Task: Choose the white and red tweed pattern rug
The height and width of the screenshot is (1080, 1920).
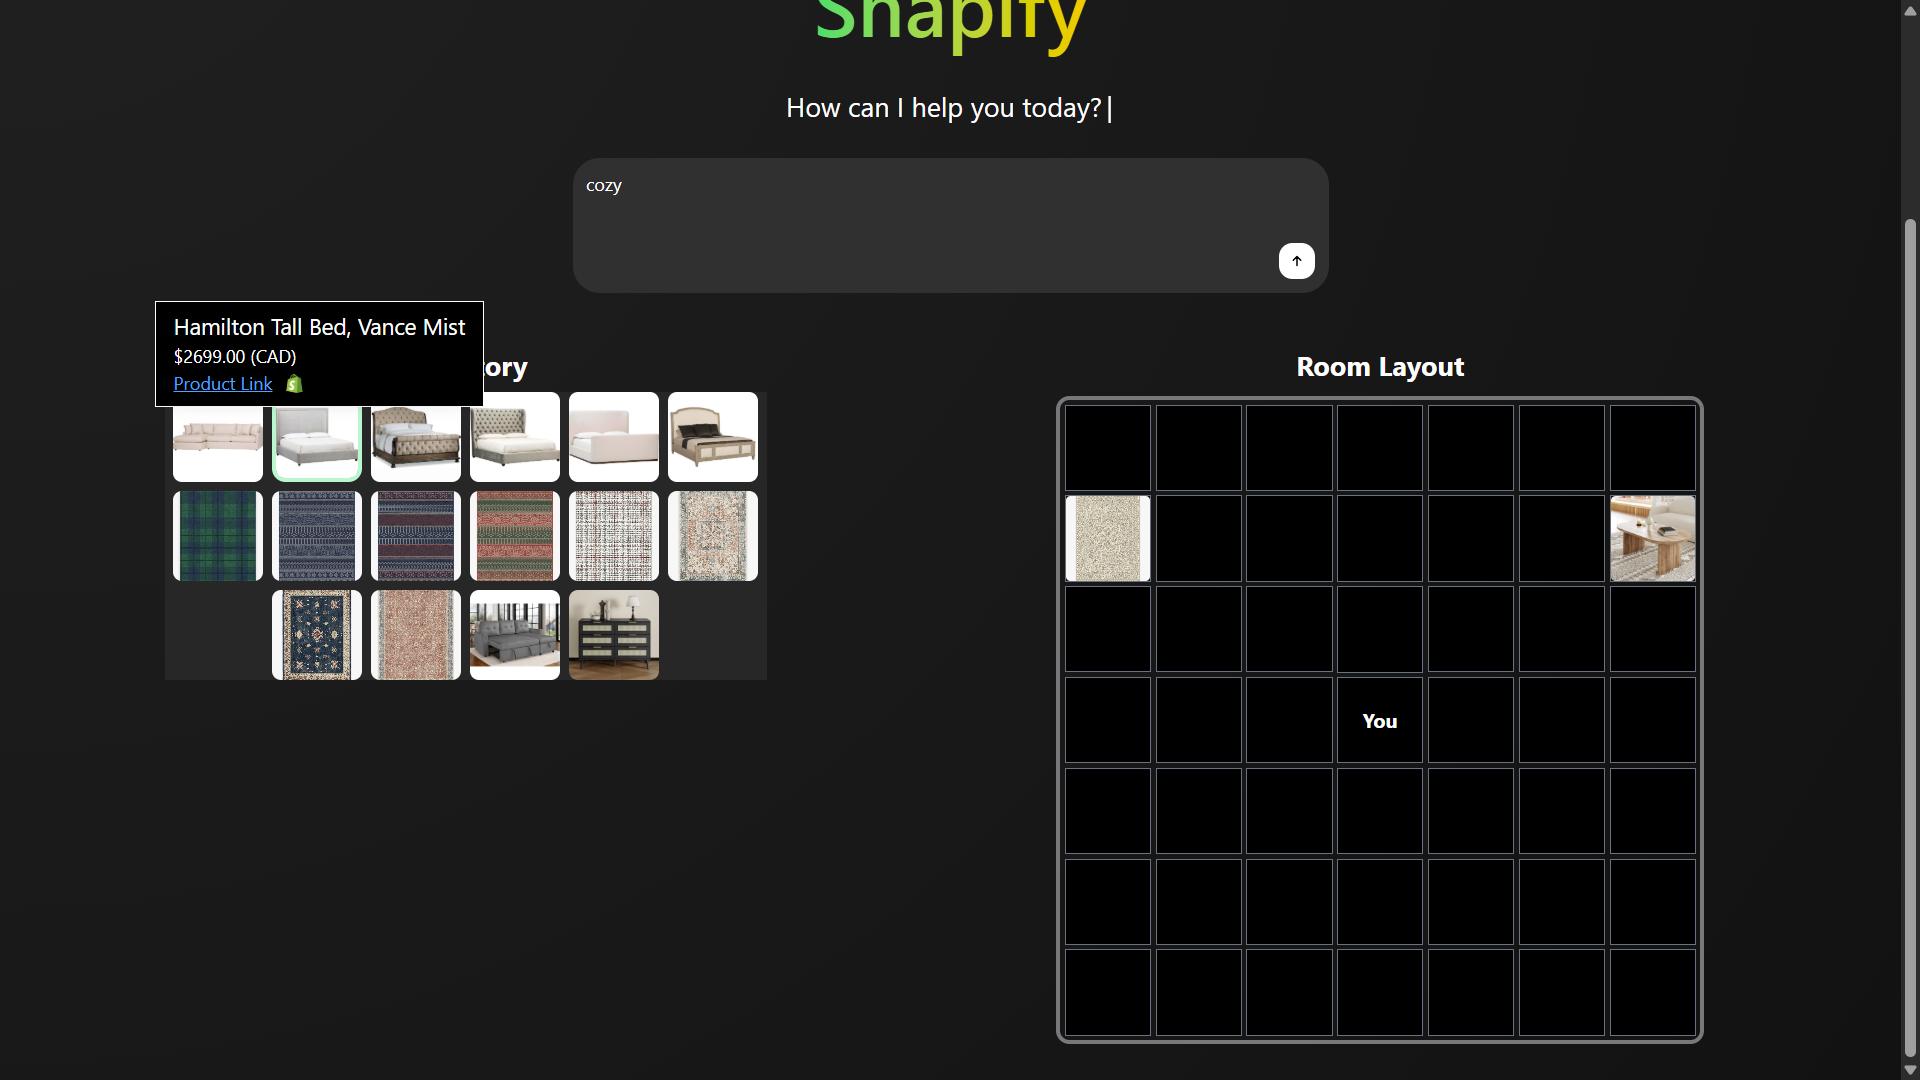Action: coord(614,536)
